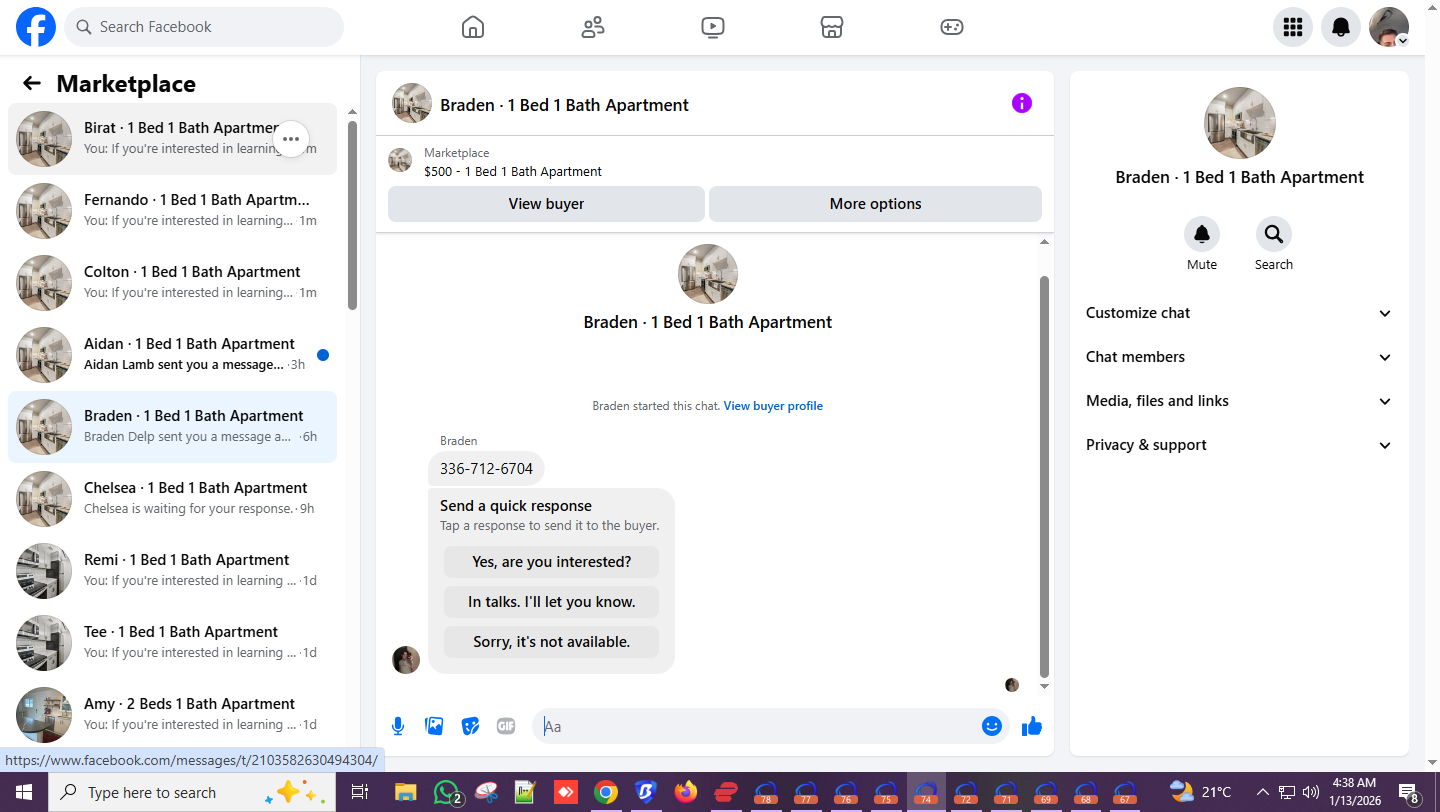Send 'Yes, are you interested?' quick response
Viewport: 1440px width, 812px height.
coord(552,562)
